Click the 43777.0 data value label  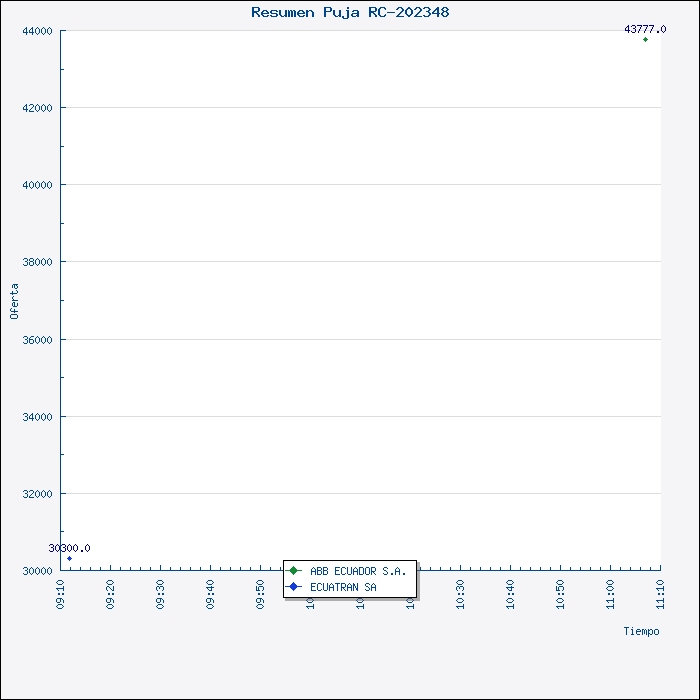[645, 29]
